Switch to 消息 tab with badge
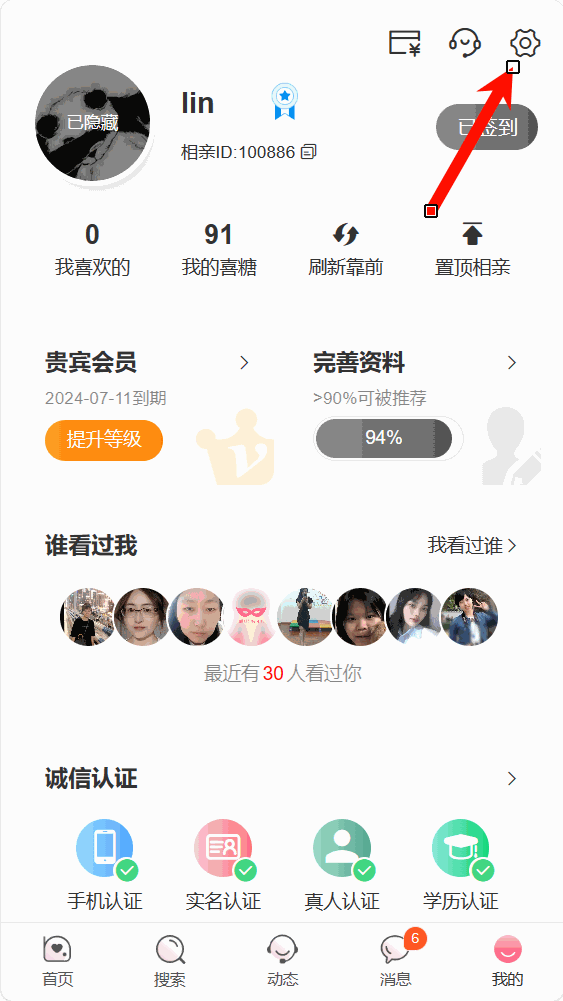Viewport: 563px width, 1001px height. [x=397, y=960]
